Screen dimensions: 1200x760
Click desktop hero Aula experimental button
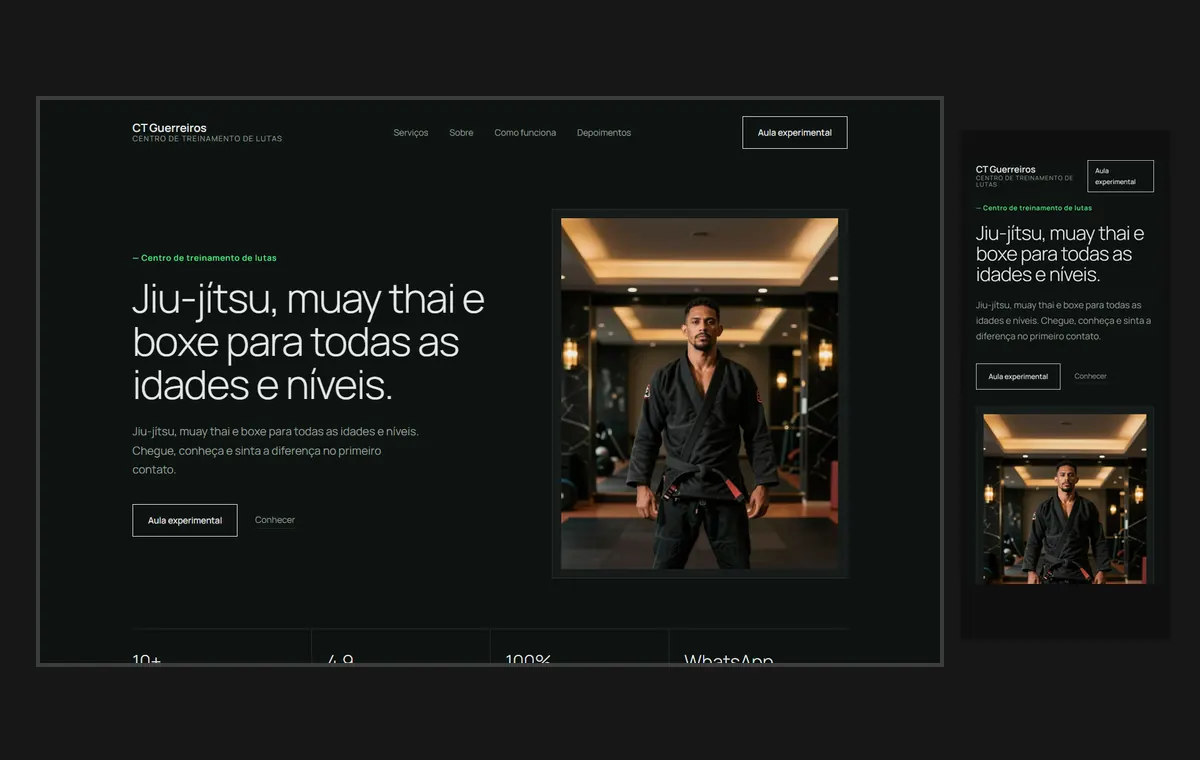tap(185, 520)
